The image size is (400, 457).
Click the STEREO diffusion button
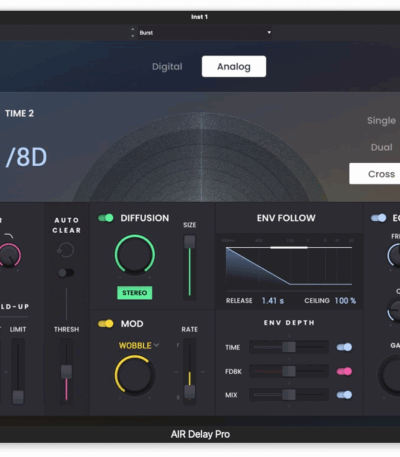tap(134, 293)
